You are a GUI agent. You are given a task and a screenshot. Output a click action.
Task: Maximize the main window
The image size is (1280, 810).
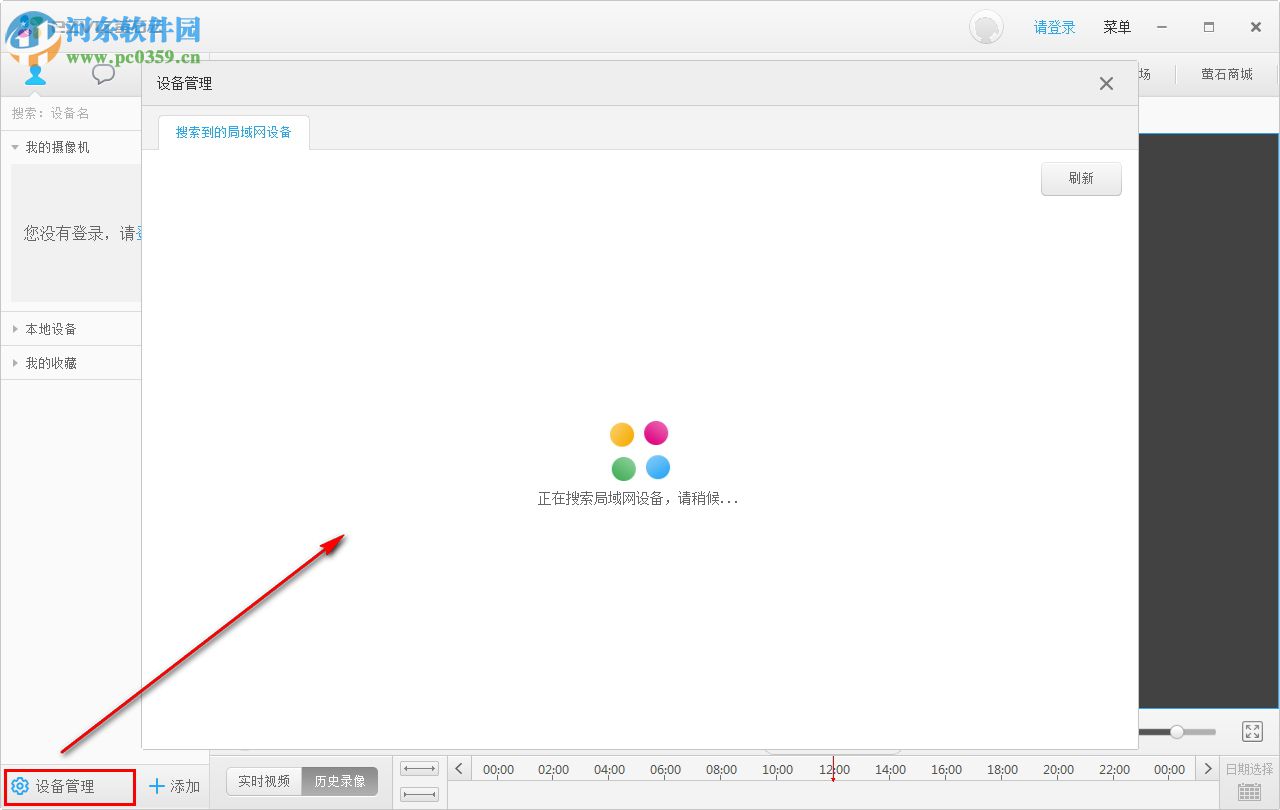click(x=1209, y=27)
